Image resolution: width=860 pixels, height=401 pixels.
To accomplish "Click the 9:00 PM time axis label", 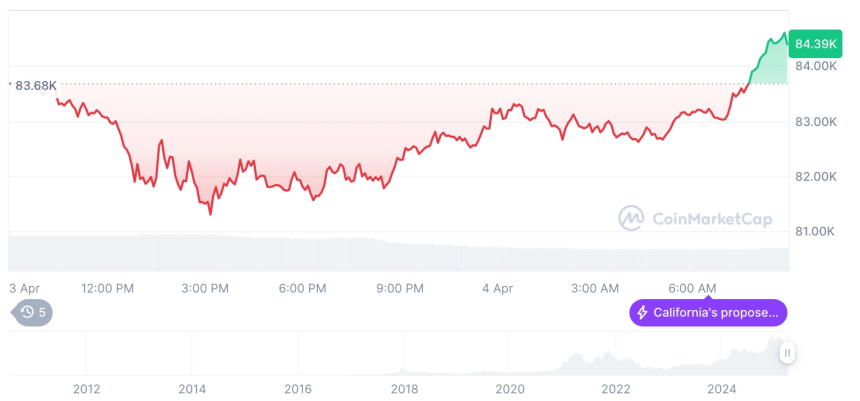I will (400, 288).
